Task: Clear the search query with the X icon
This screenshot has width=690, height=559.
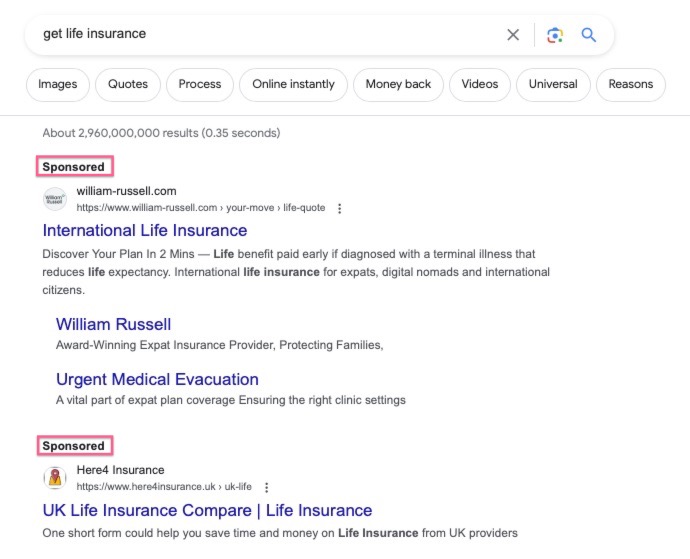Action: tap(513, 35)
